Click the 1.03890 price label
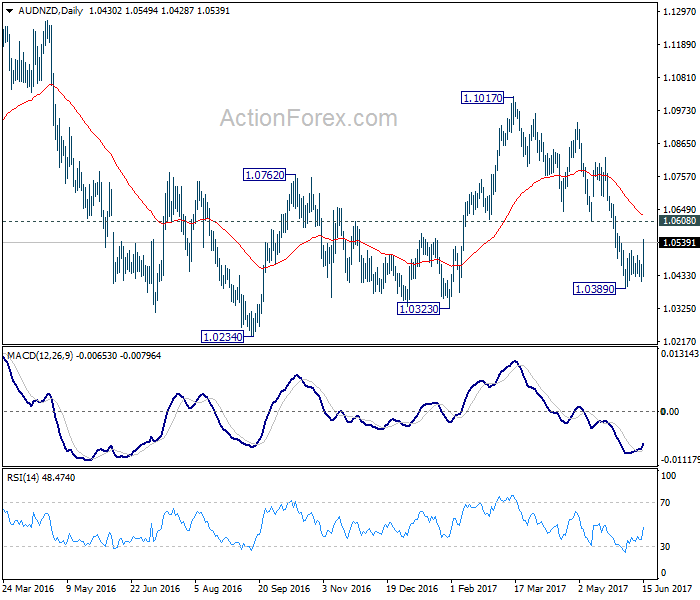 click(x=595, y=289)
